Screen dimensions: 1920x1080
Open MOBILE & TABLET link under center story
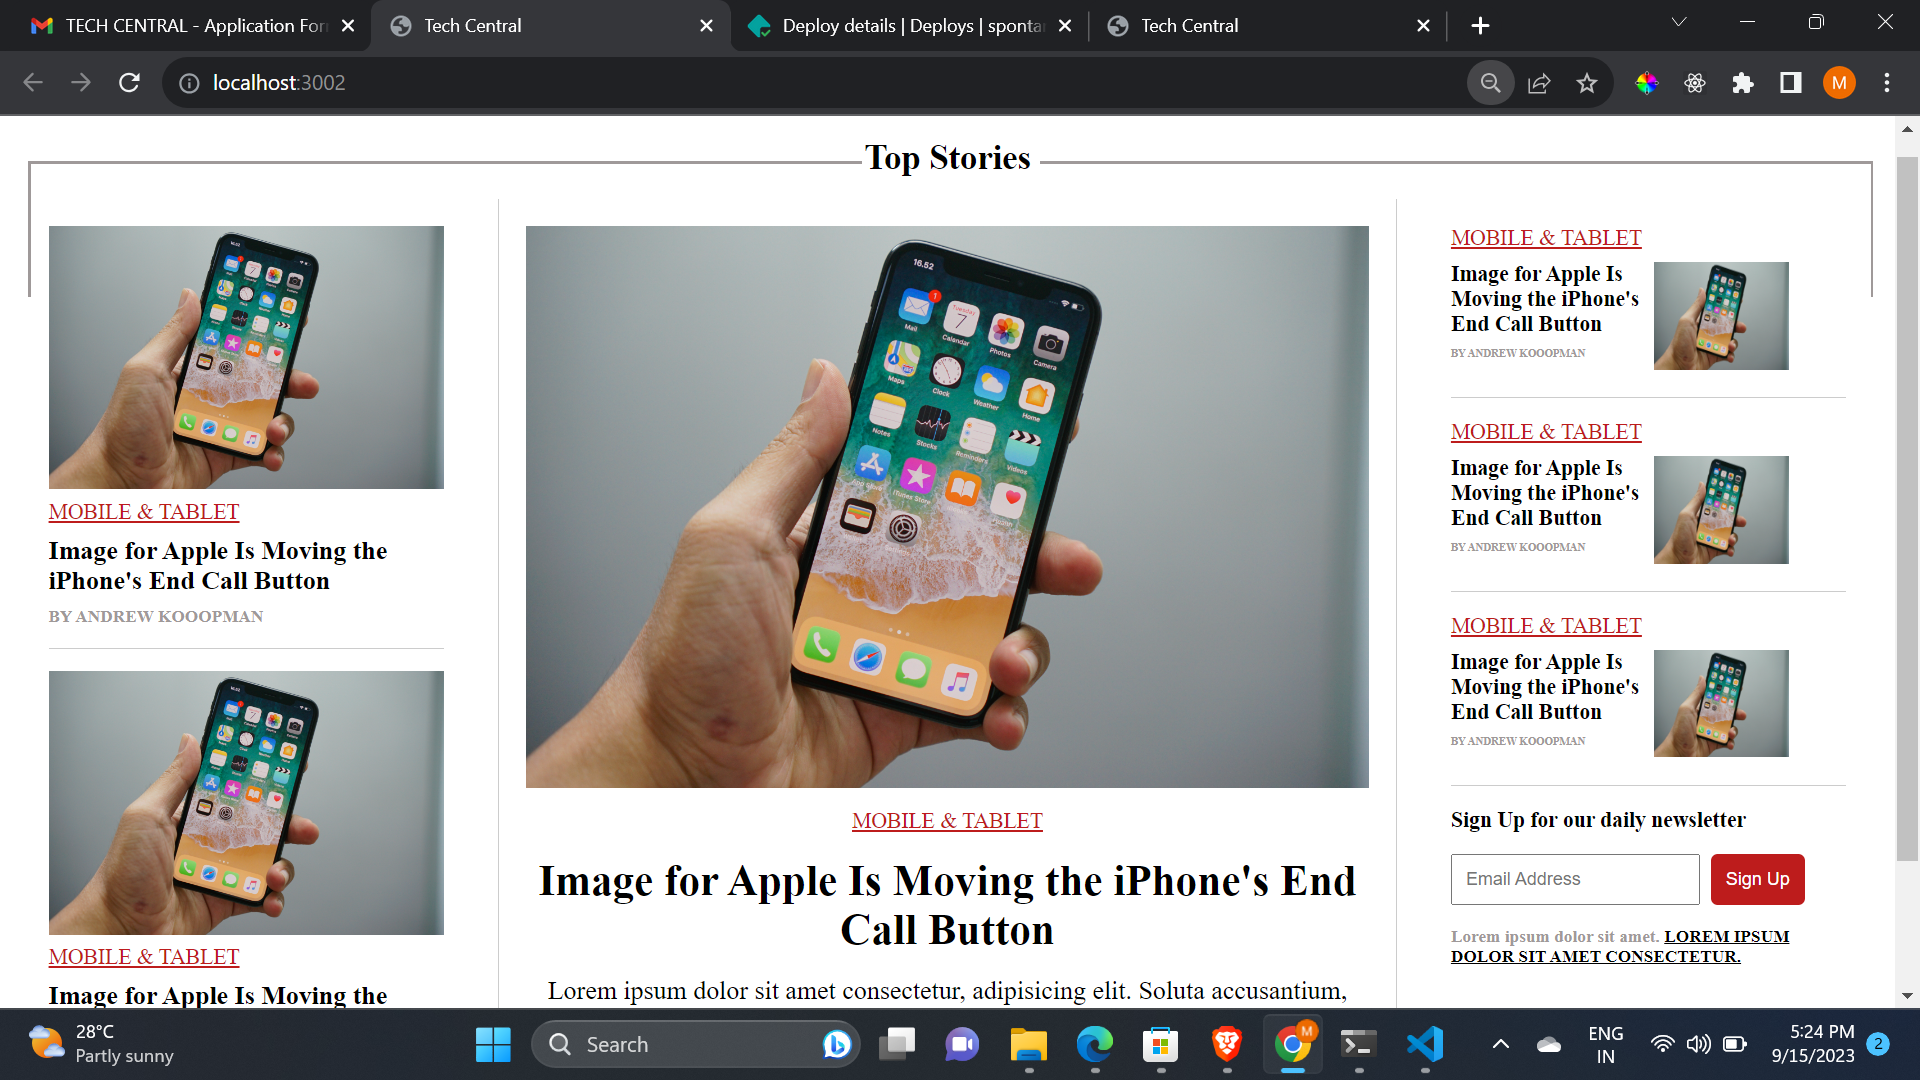[x=947, y=821]
